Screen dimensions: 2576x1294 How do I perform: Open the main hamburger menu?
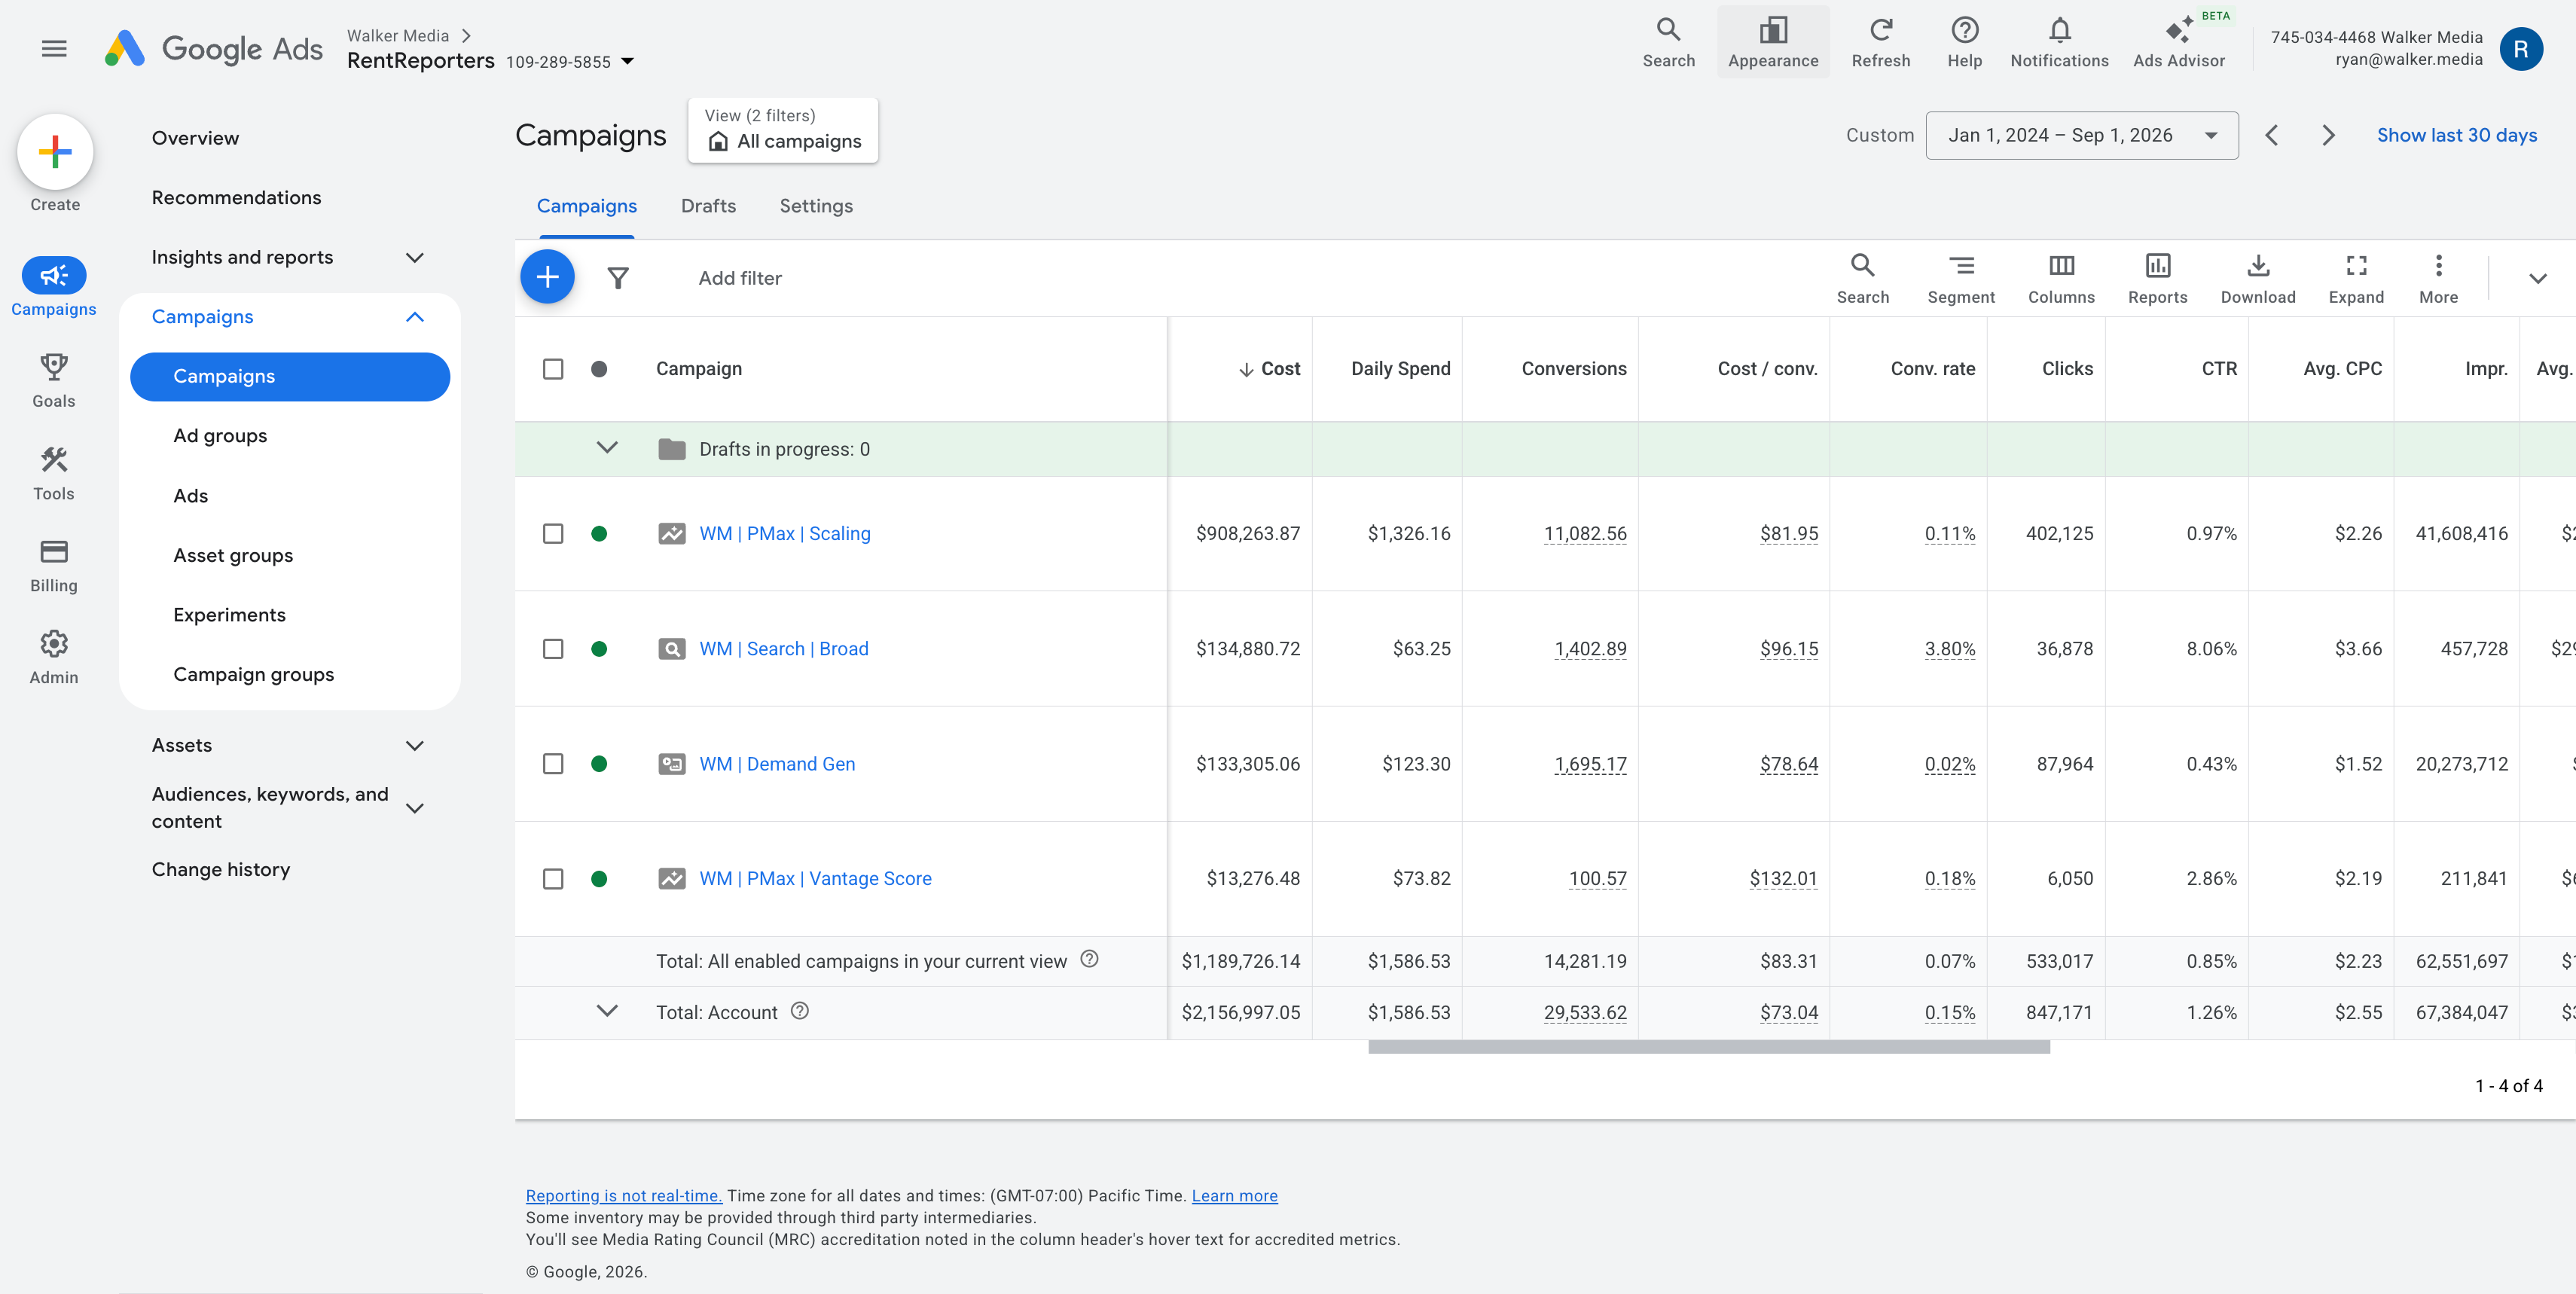pyautogui.click(x=54, y=48)
